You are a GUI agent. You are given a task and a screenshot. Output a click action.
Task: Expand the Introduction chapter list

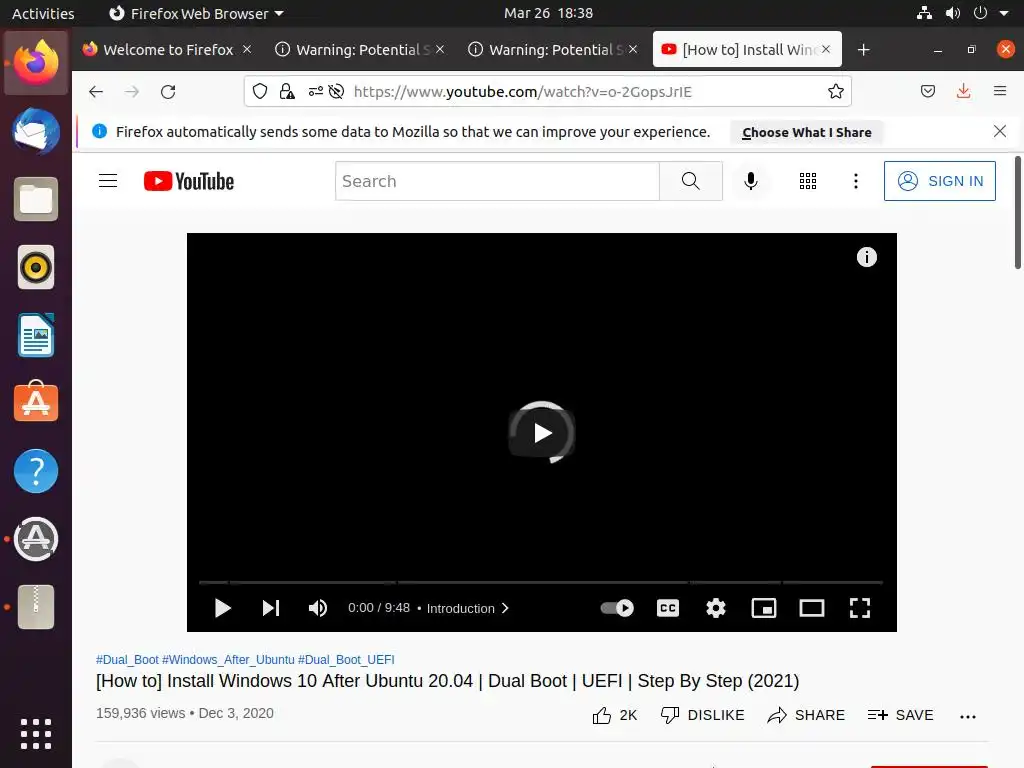(x=468, y=608)
